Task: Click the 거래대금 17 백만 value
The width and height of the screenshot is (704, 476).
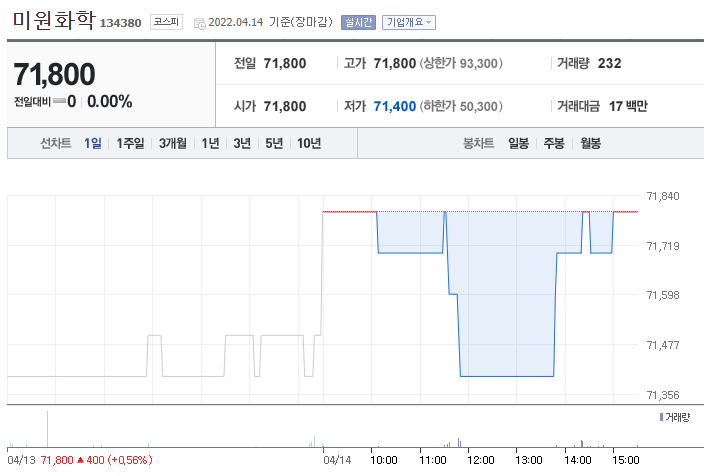Action: click(x=628, y=106)
